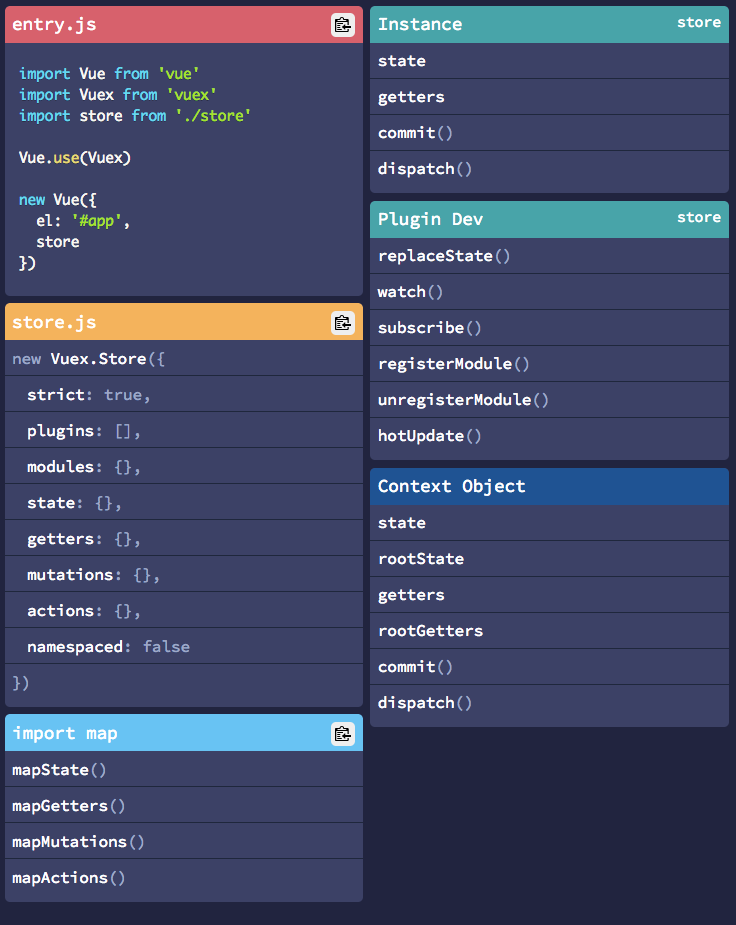Select the unregisterModule() row
Screen dimensions: 736x925
coord(549,400)
